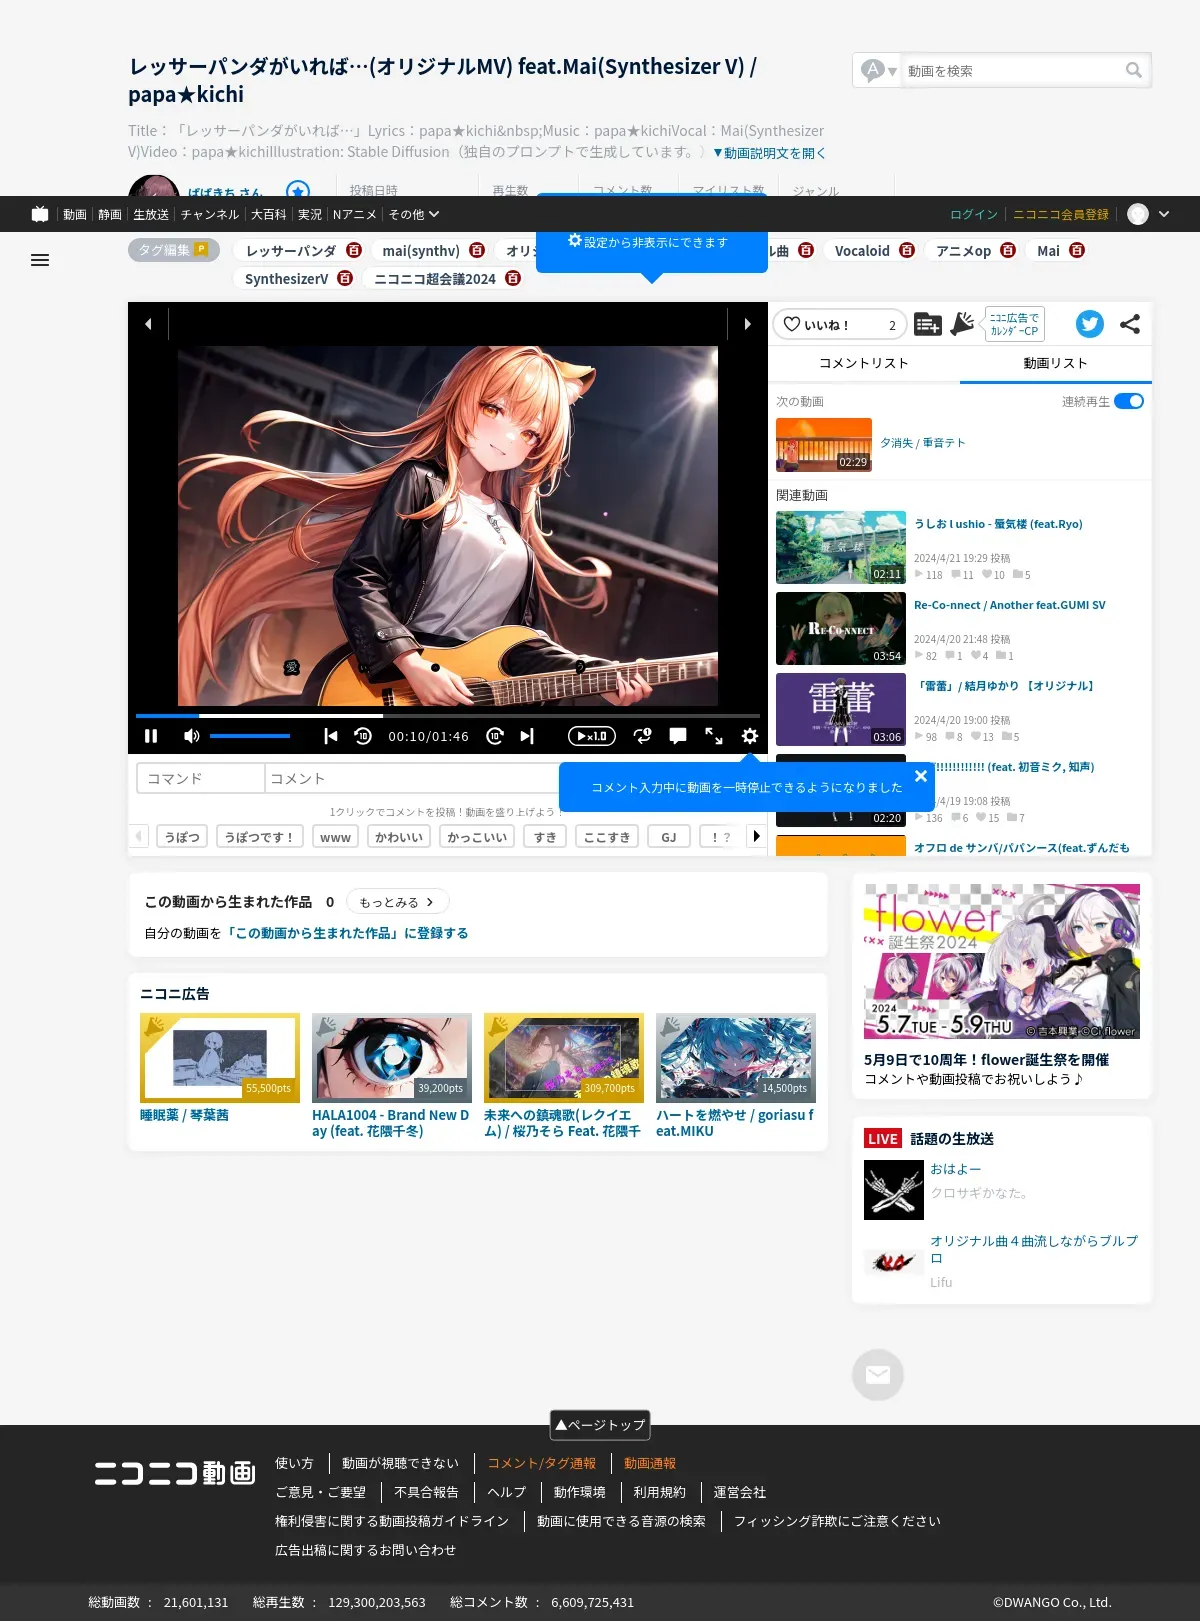Toggle repeat playback icon
Screen dimensions: 1200x1621
642,736
